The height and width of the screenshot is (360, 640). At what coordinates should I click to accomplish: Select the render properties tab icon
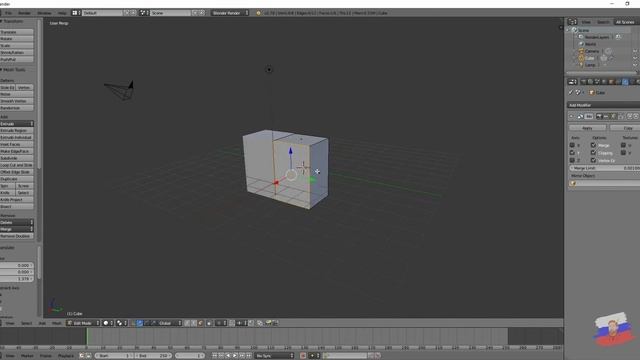pyautogui.click(x=583, y=82)
